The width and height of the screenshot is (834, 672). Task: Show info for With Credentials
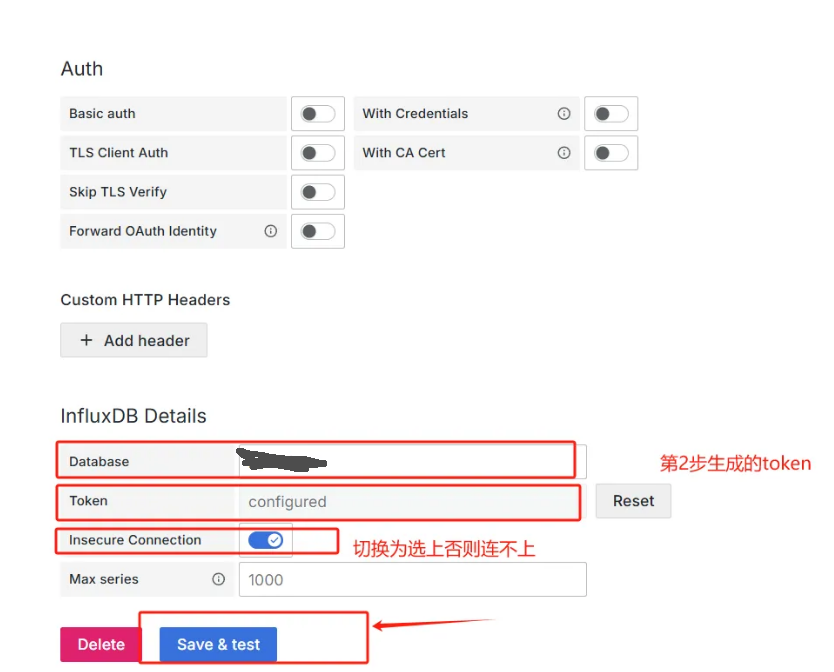click(564, 113)
